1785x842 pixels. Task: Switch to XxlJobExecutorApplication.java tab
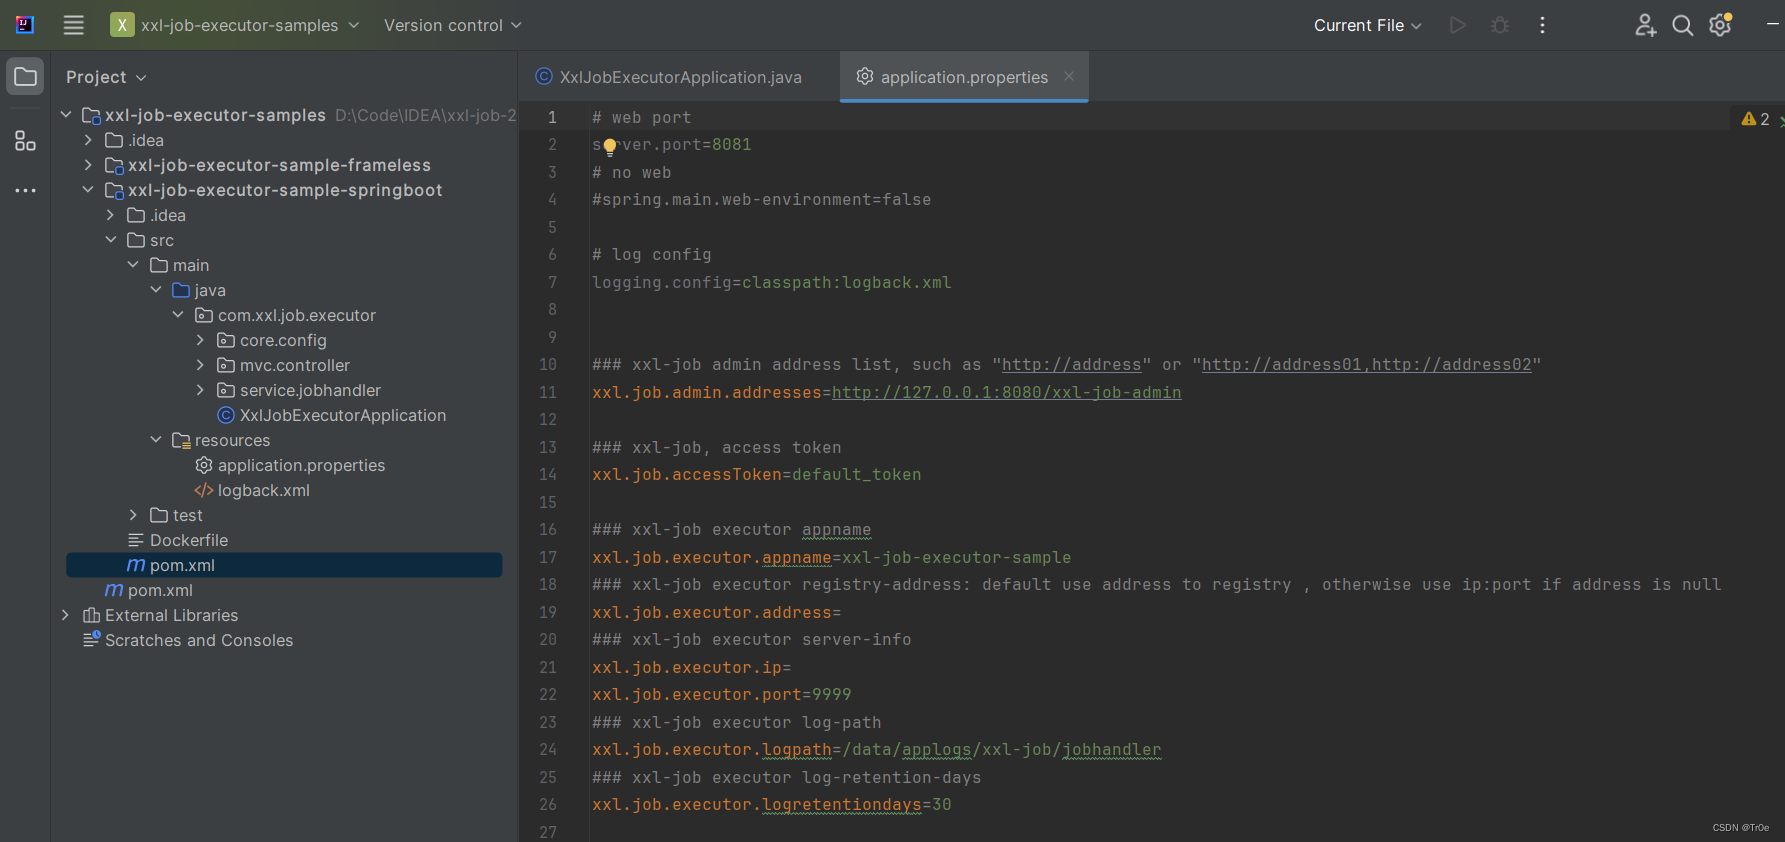point(669,77)
